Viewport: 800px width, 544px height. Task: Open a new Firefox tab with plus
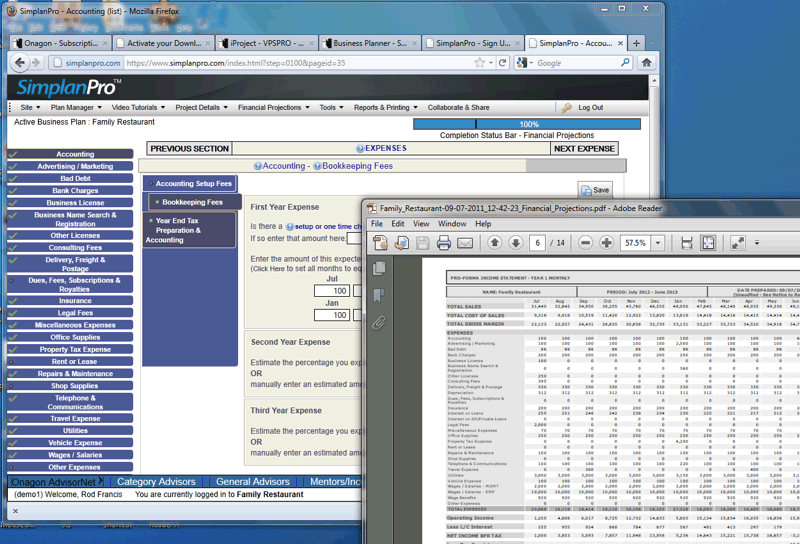pyautogui.click(x=636, y=43)
